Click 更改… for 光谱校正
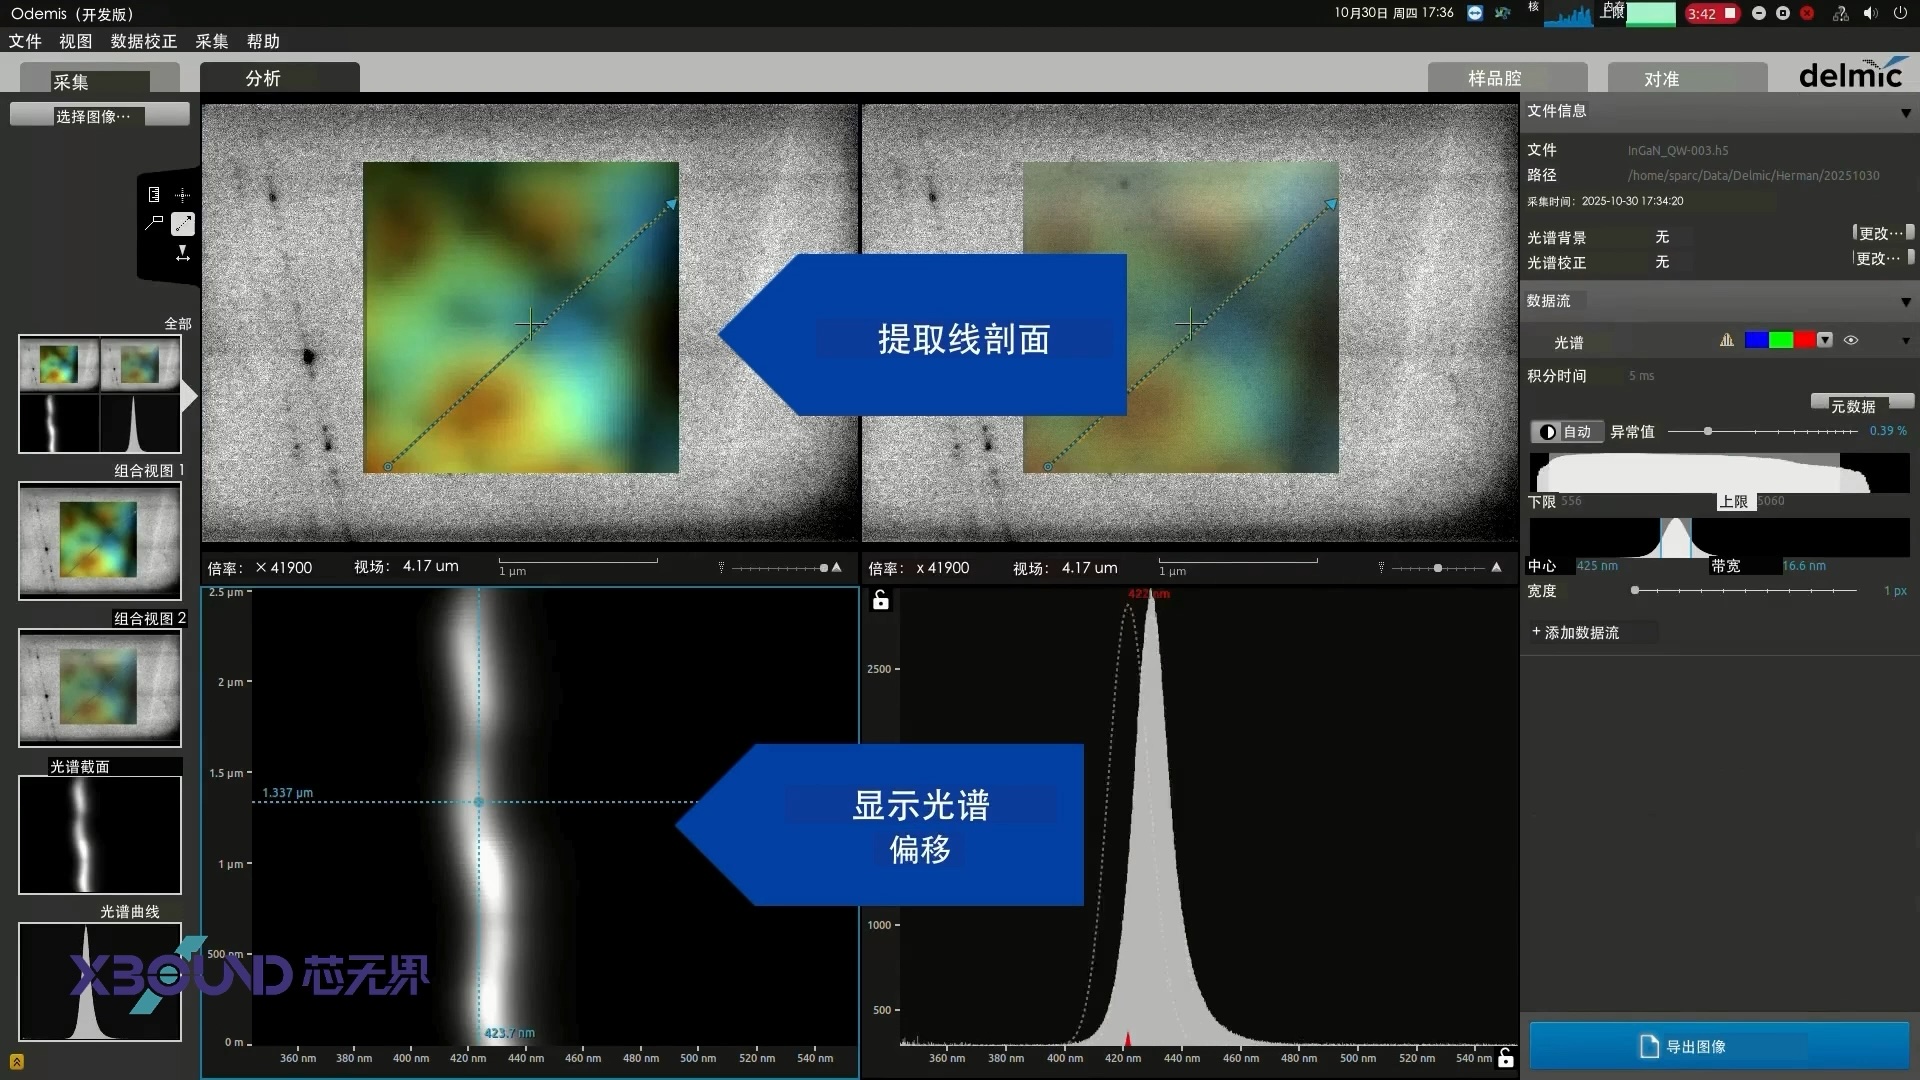 pyautogui.click(x=1882, y=258)
